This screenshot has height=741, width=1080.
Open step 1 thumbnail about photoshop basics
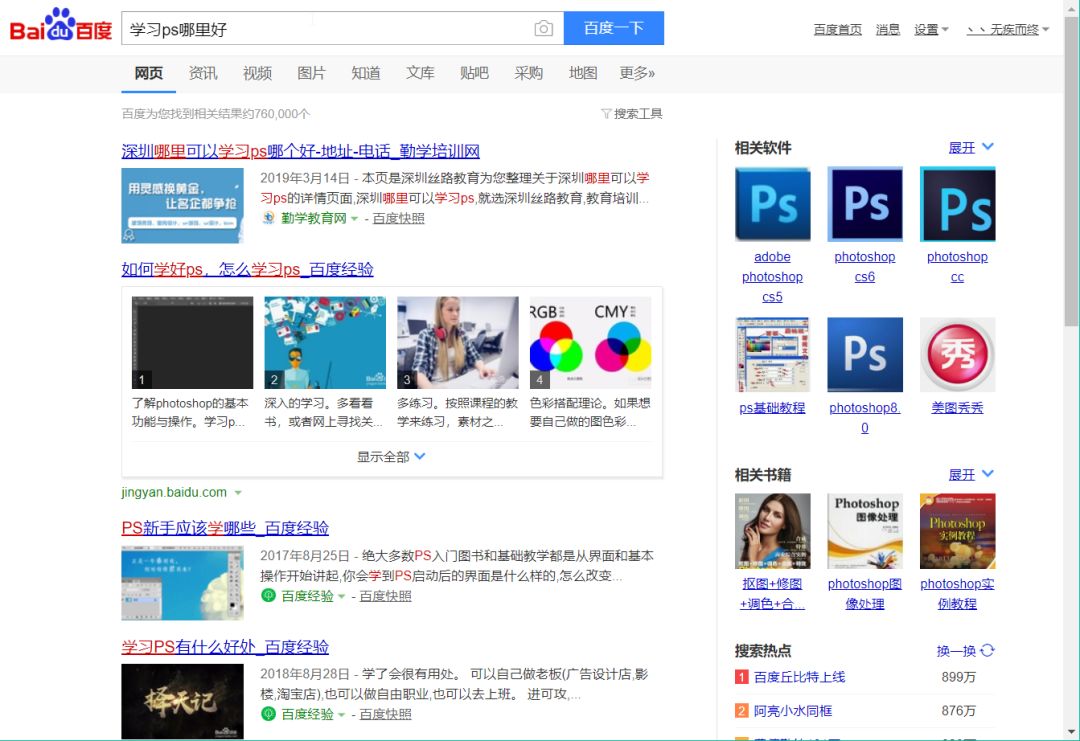pyautogui.click(x=192, y=342)
